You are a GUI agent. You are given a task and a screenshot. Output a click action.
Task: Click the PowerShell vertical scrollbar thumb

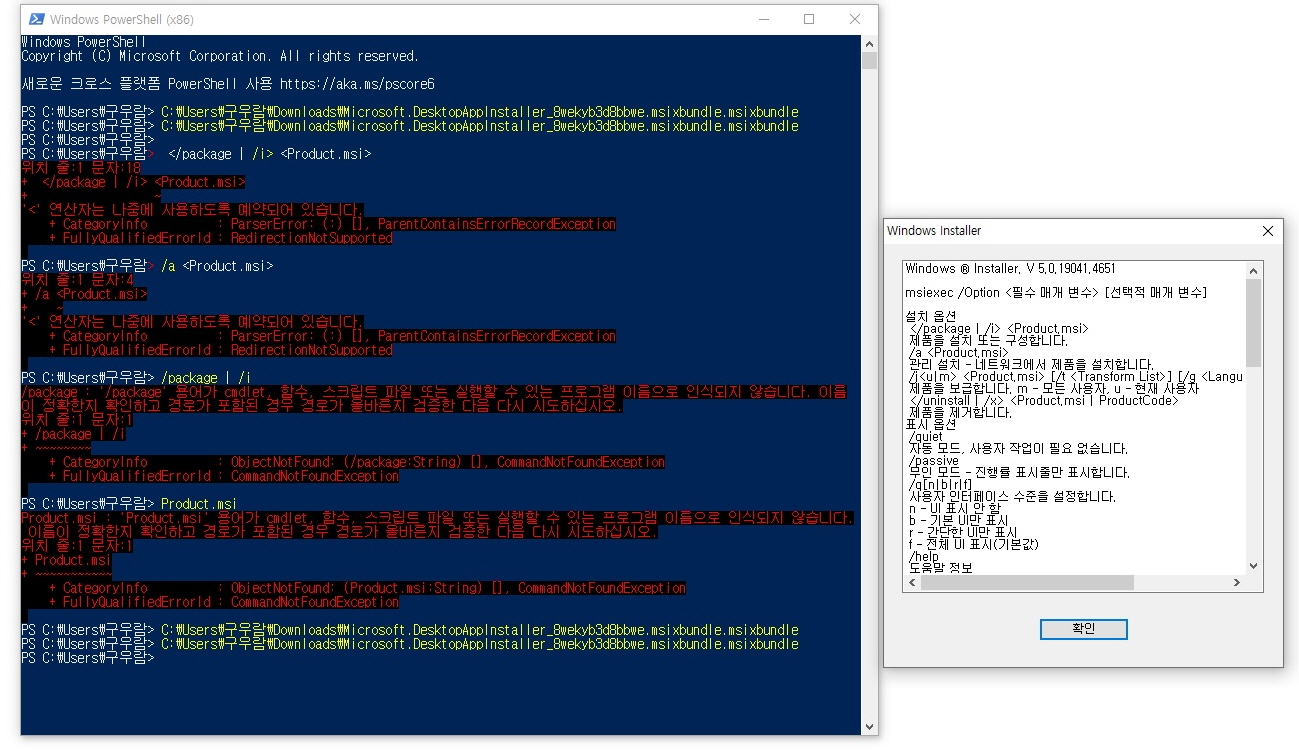[x=869, y=60]
